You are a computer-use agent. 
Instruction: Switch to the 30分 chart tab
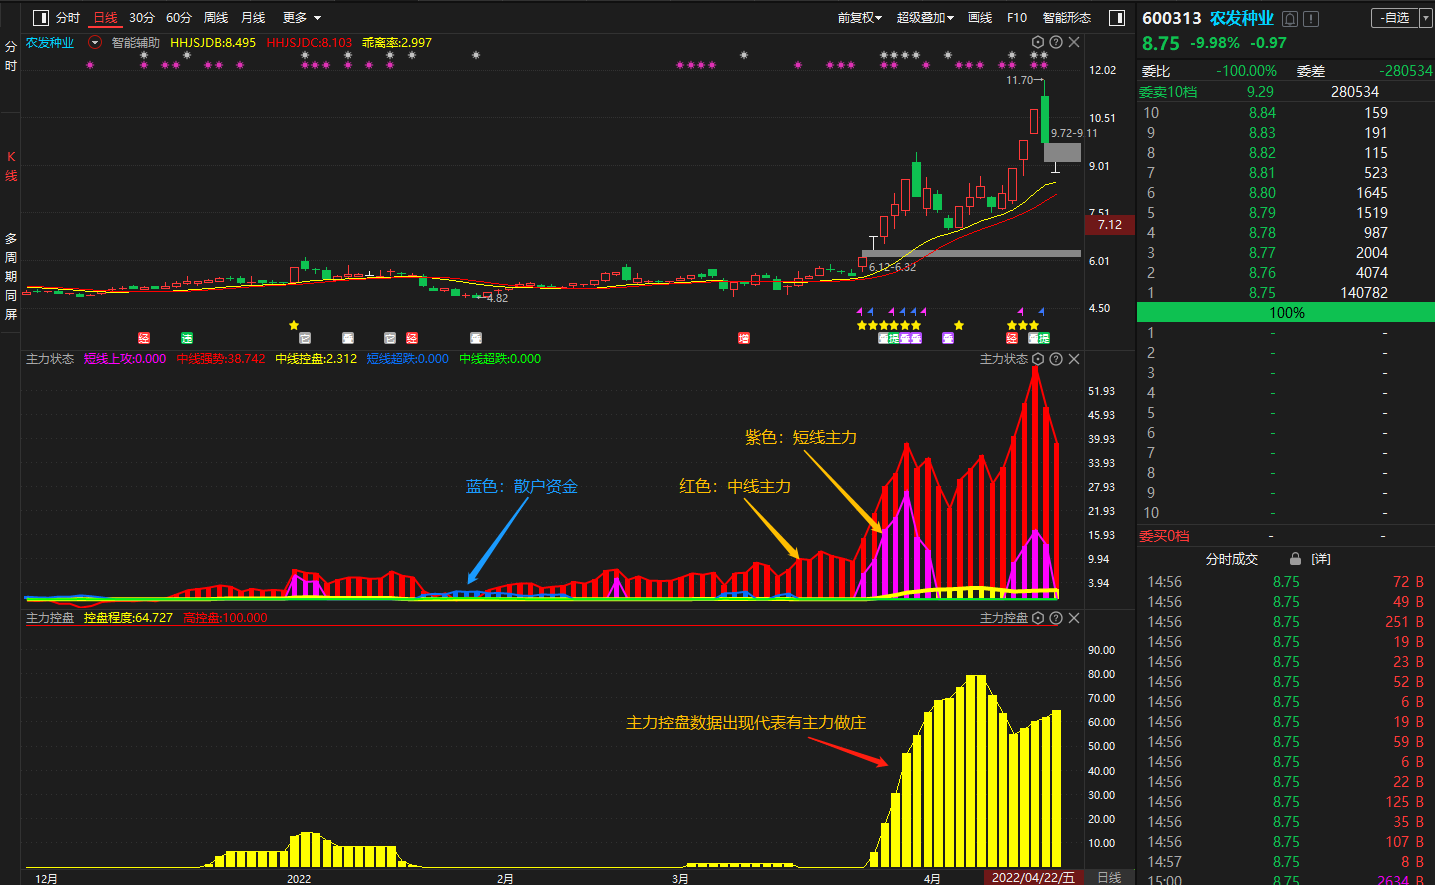142,18
